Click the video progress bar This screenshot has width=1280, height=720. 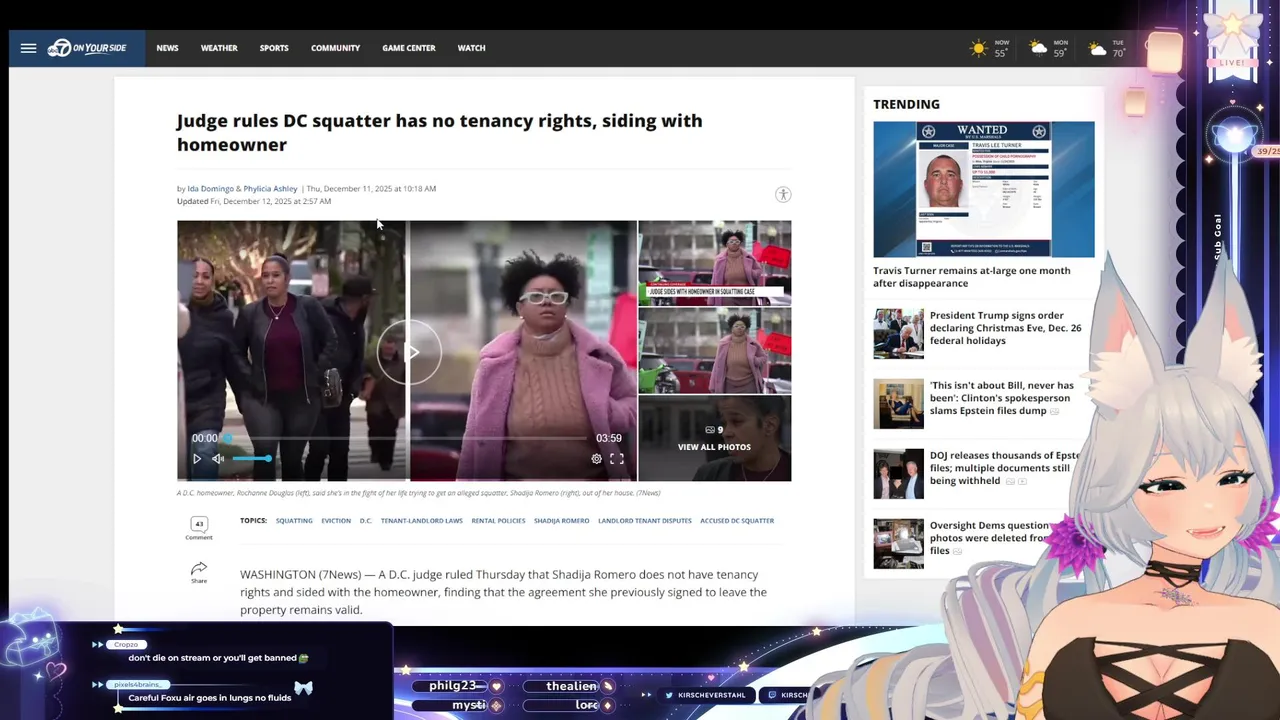point(405,438)
